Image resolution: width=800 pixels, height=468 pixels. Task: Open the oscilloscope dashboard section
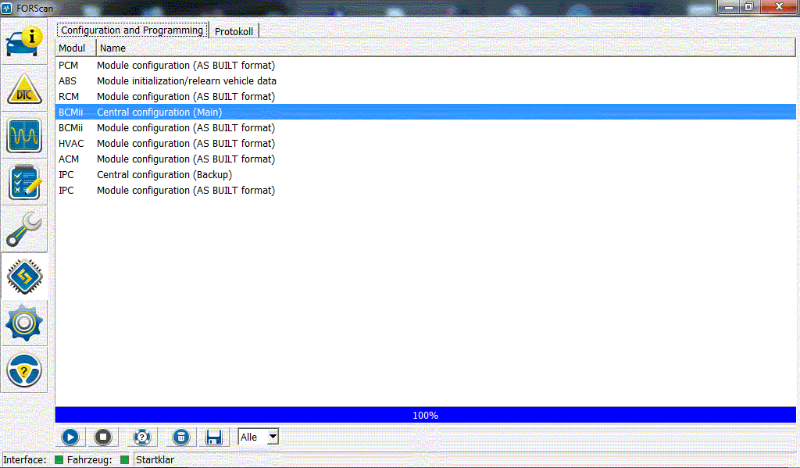point(25,136)
